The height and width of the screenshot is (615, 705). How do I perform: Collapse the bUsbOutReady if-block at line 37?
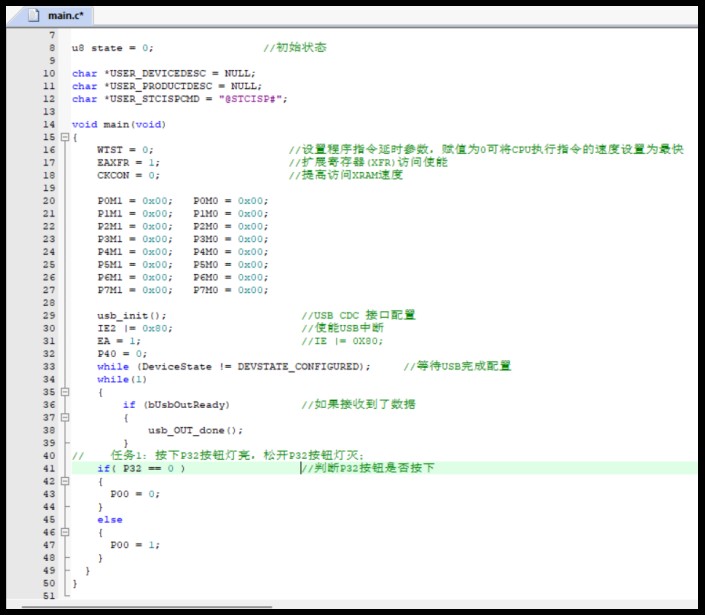pos(65,418)
